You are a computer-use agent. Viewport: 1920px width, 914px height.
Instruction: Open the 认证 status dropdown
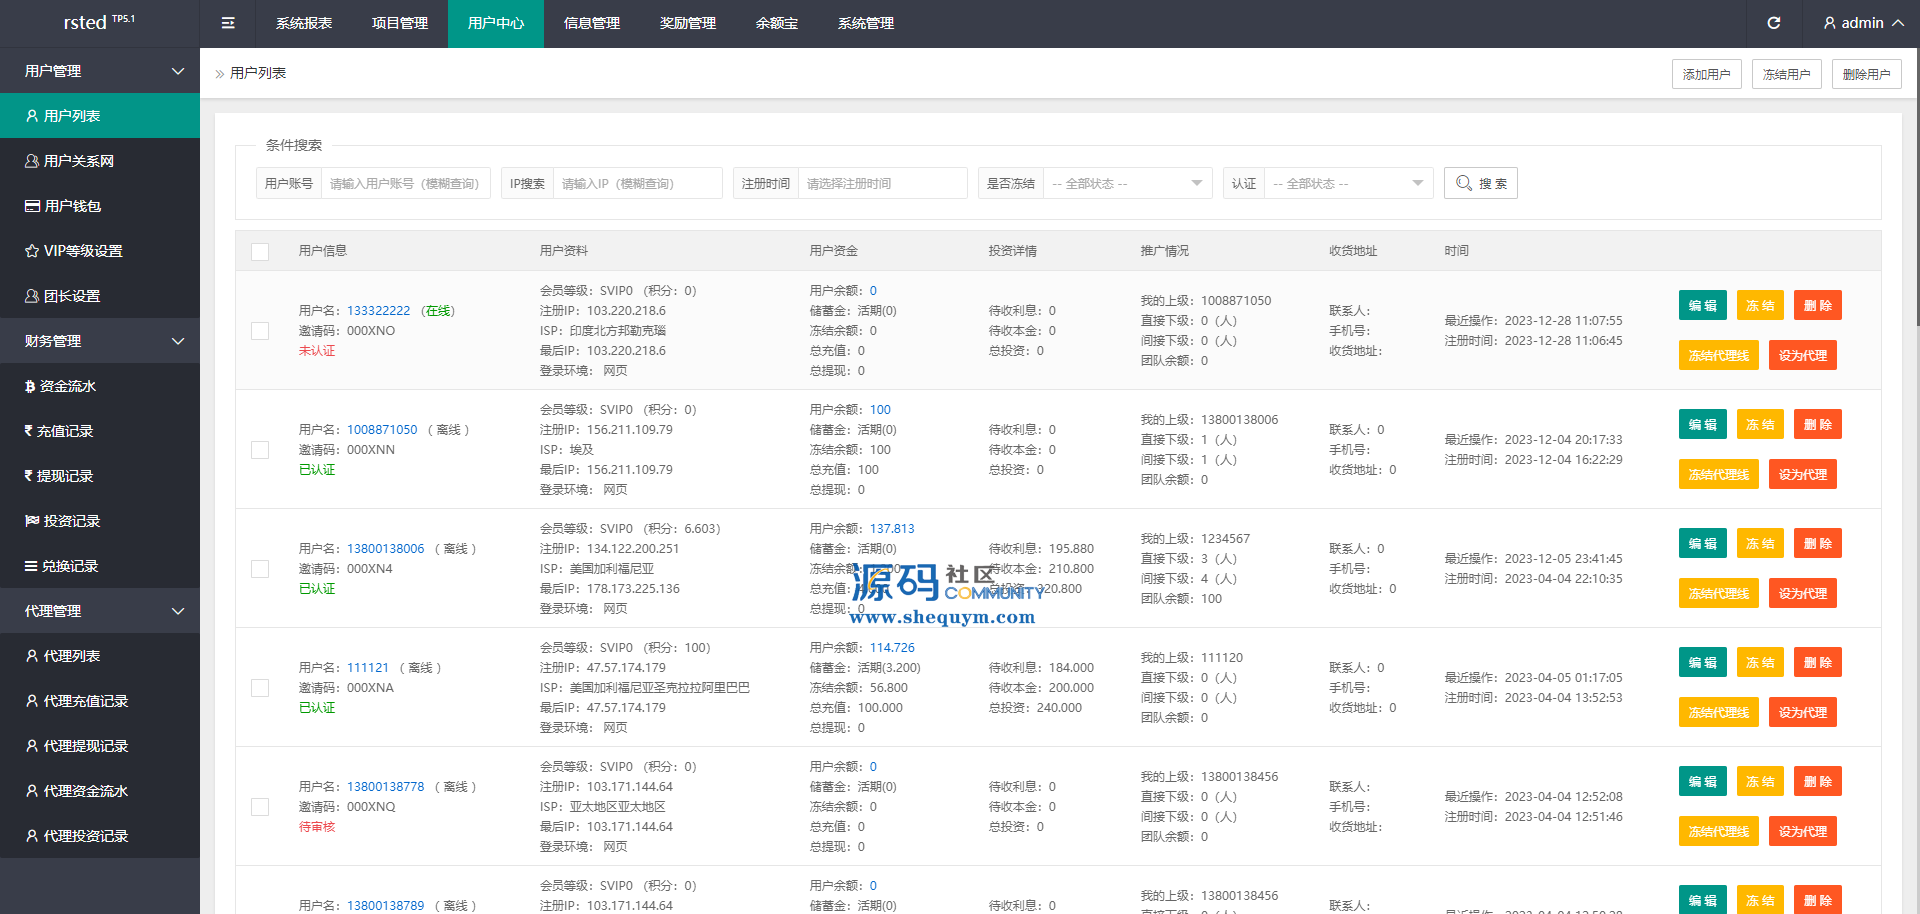(1348, 183)
